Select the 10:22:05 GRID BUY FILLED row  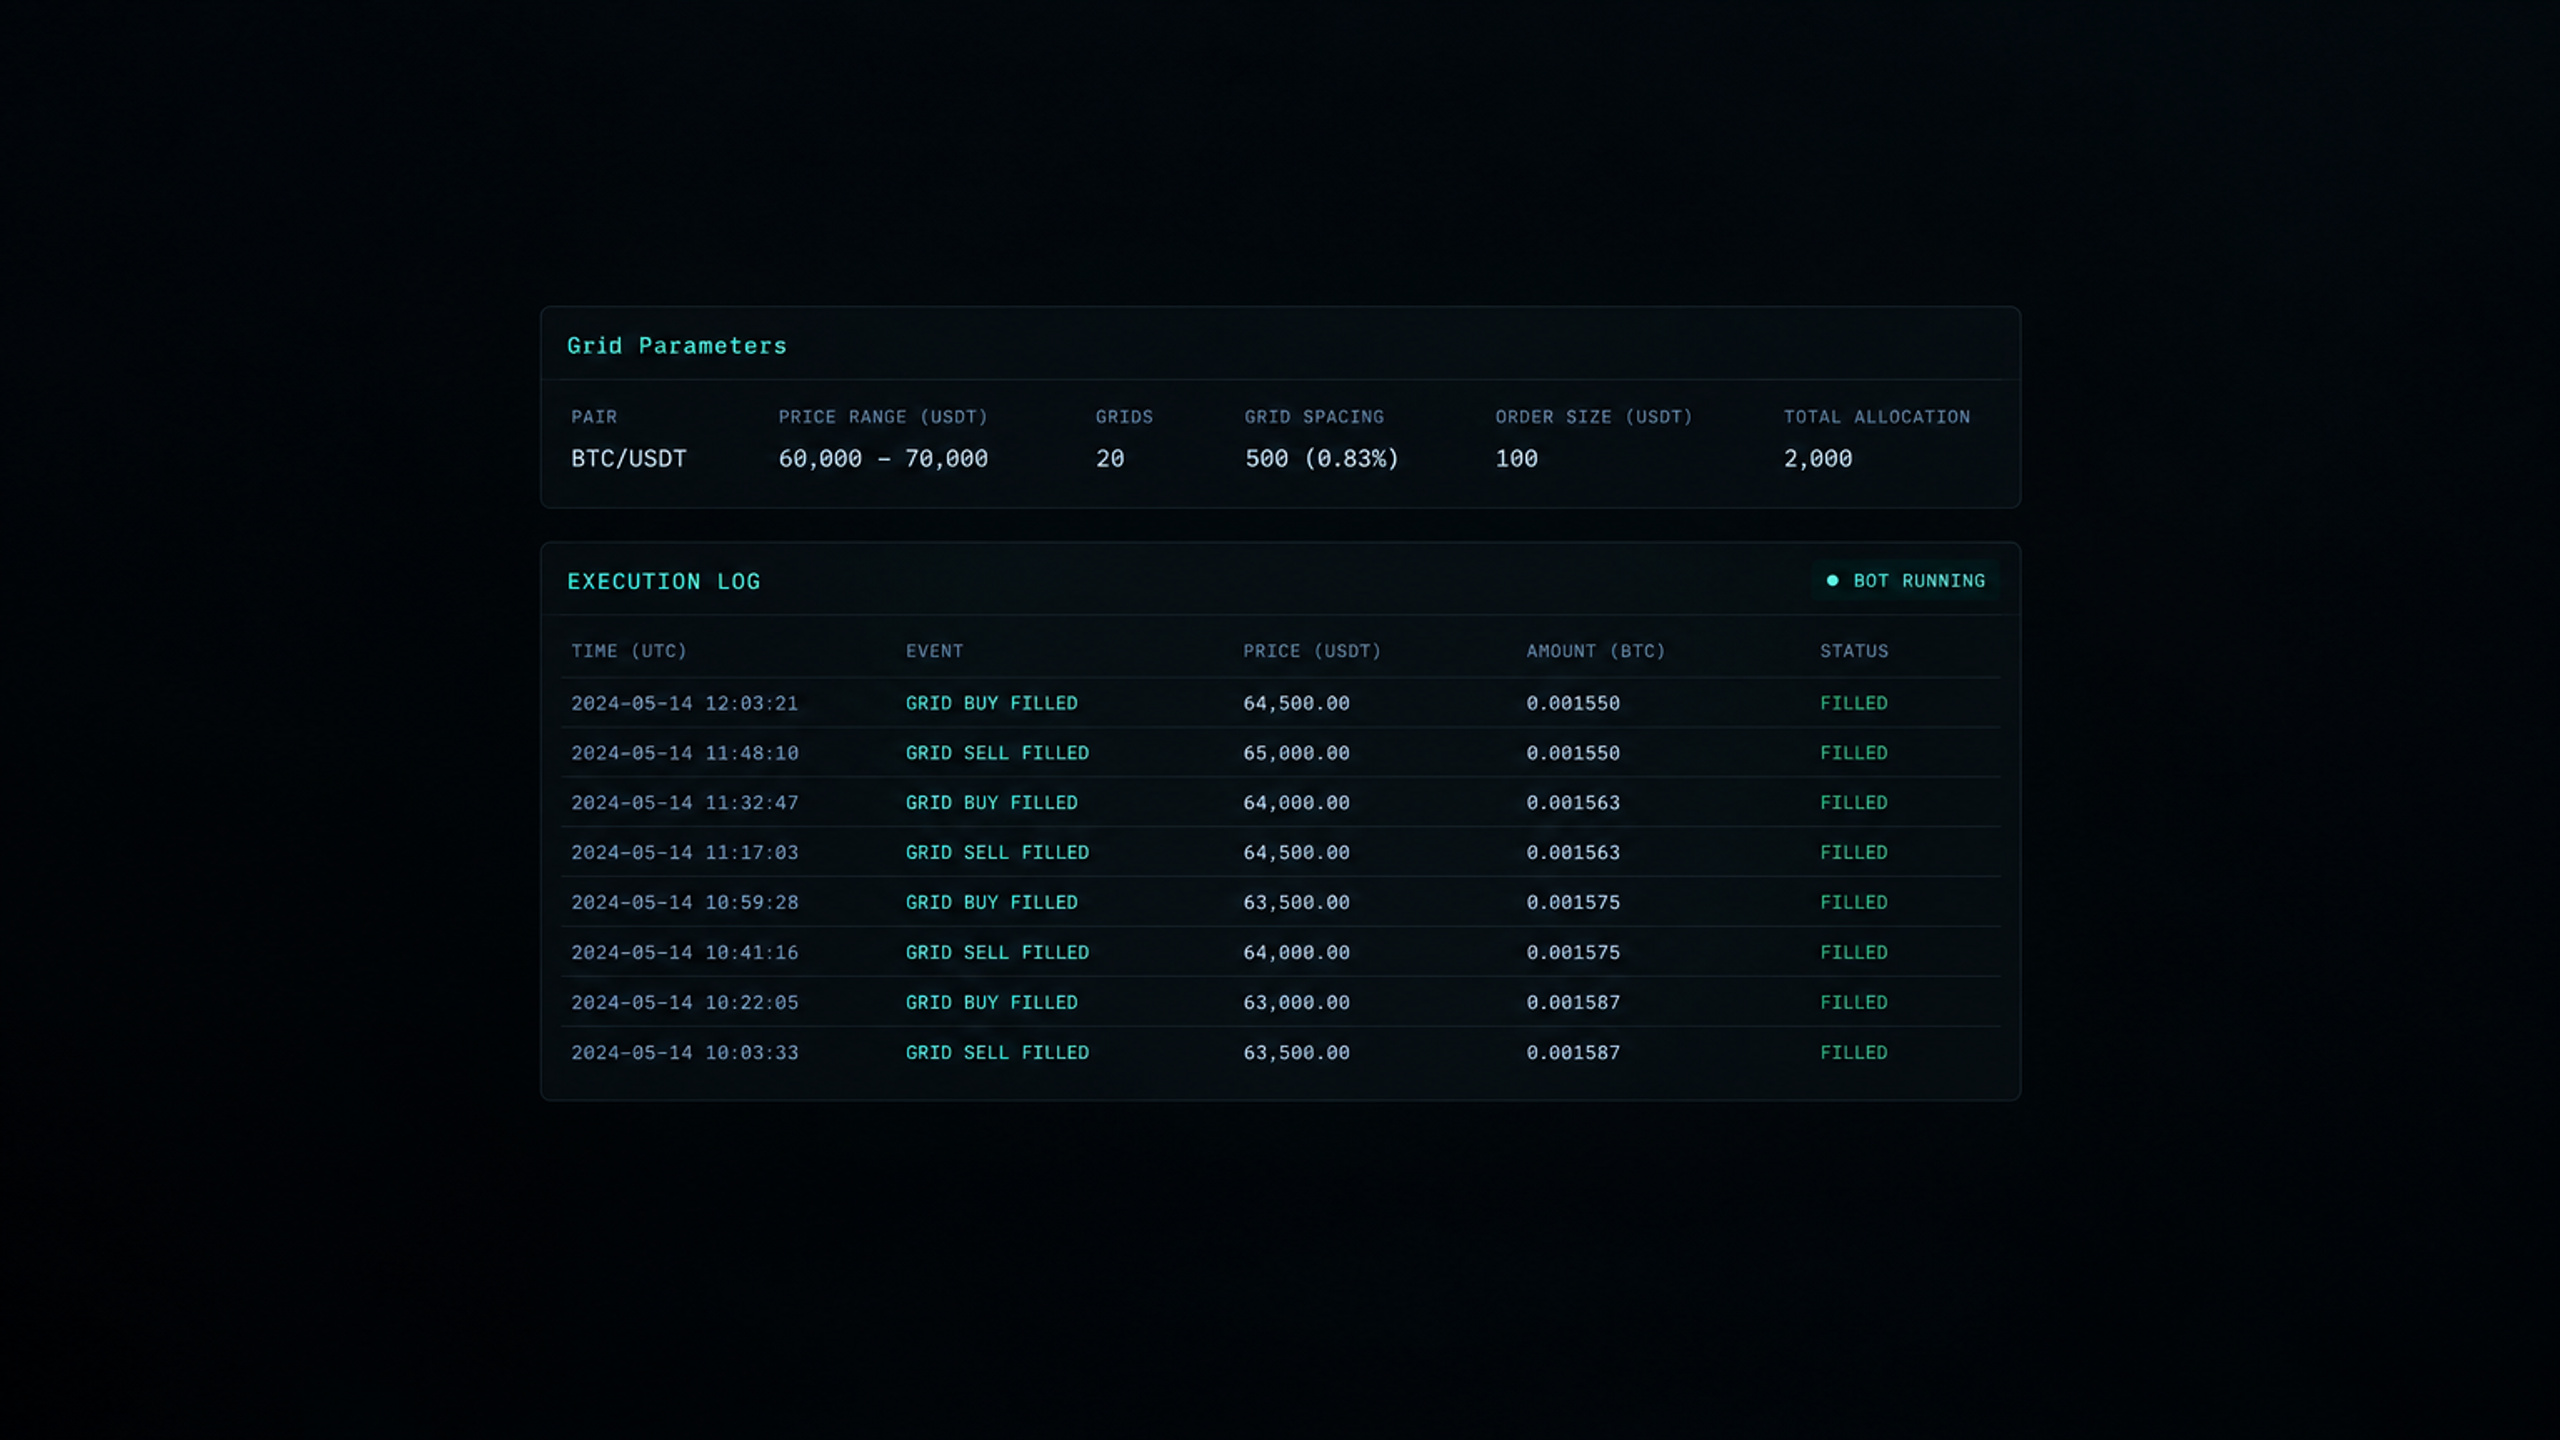point(1280,1002)
